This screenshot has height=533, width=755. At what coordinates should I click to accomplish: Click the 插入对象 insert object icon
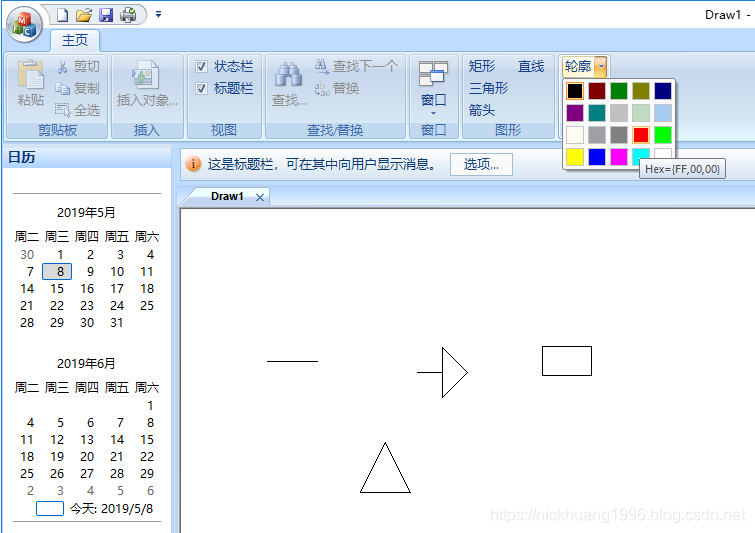(x=145, y=75)
